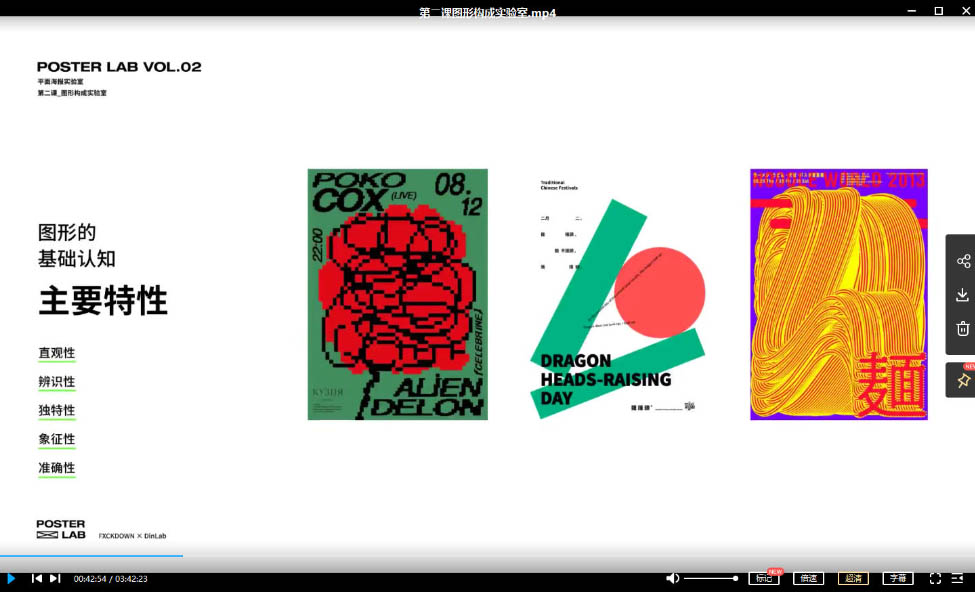975x592 pixels.
Task: Open the 标记 marker feature
Action: (x=764, y=578)
